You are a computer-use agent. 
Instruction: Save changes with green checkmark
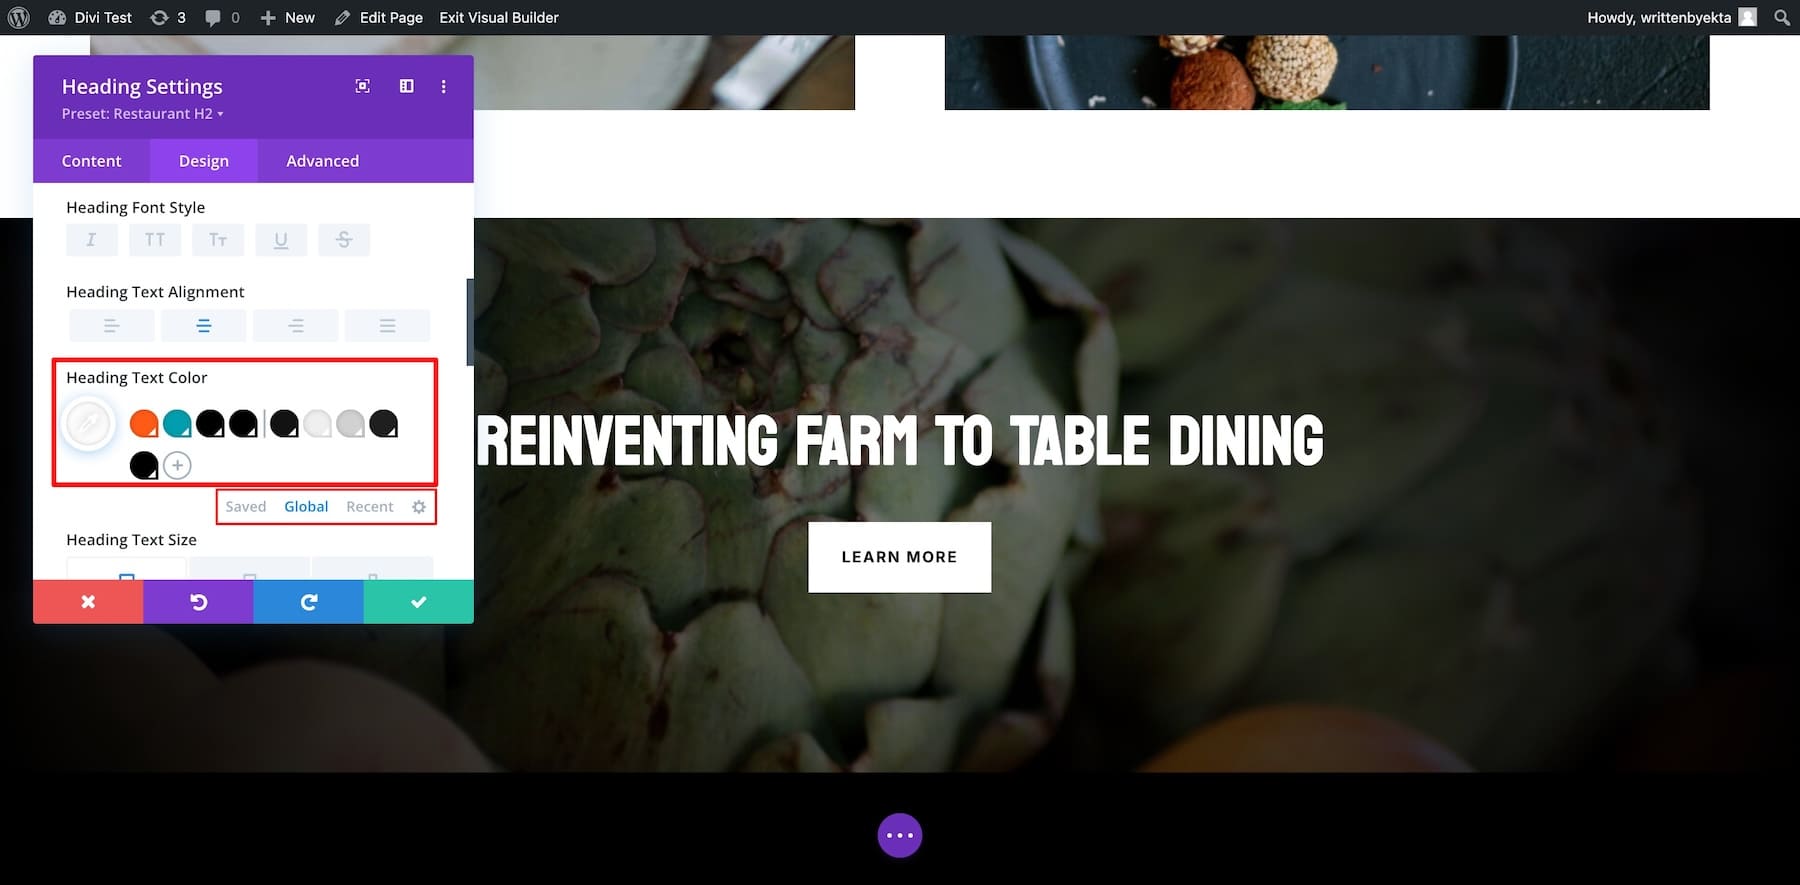(x=418, y=602)
